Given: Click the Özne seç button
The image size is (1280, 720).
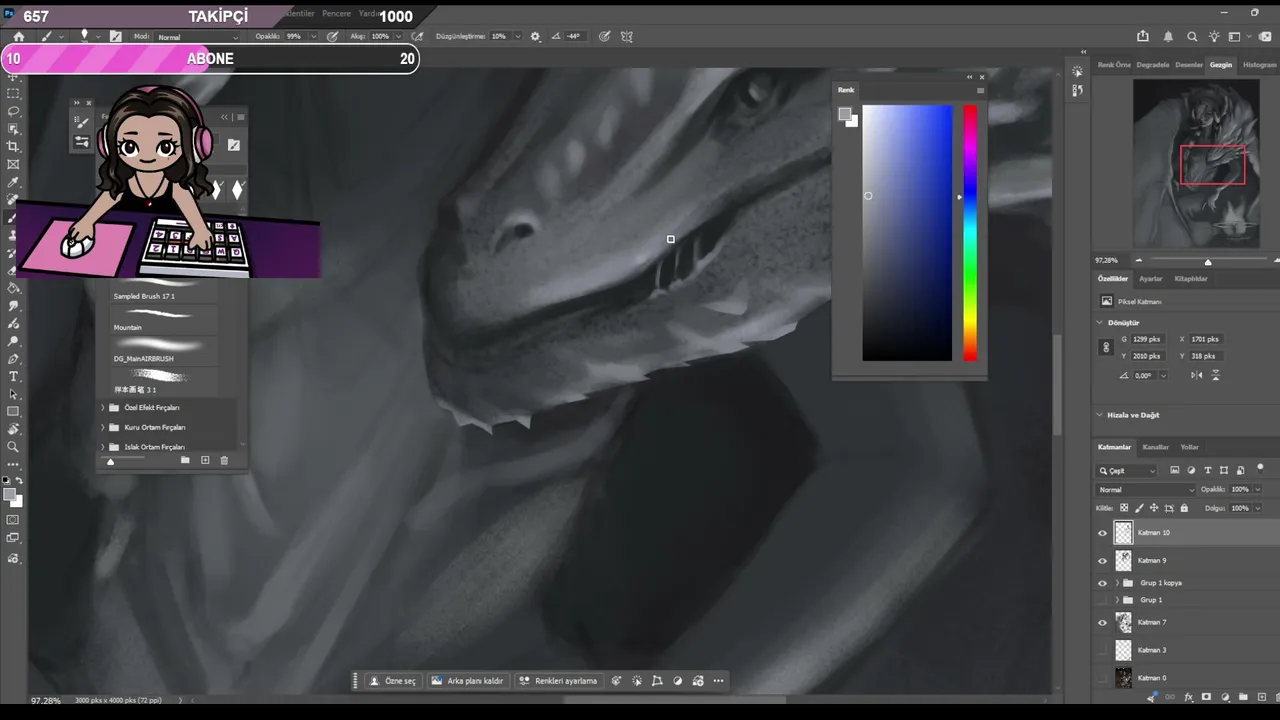Looking at the screenshot, I should tap(393, 681).
